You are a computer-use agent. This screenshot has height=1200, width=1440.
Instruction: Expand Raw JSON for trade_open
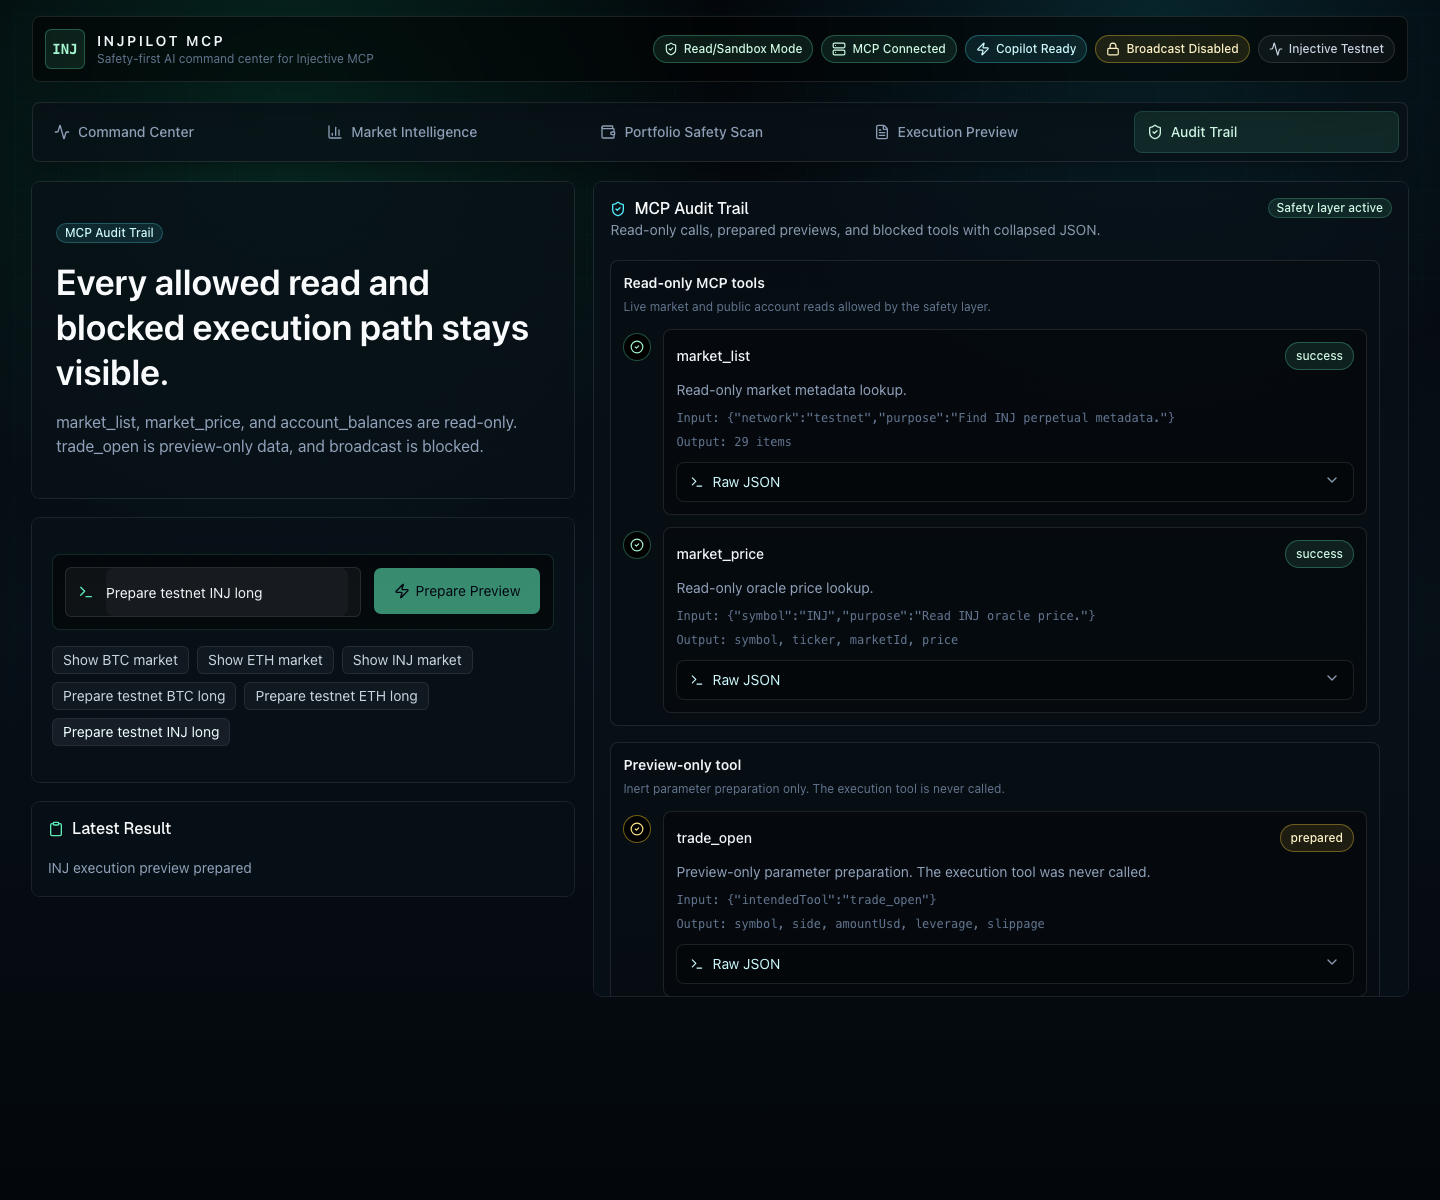coord(1015,964)
